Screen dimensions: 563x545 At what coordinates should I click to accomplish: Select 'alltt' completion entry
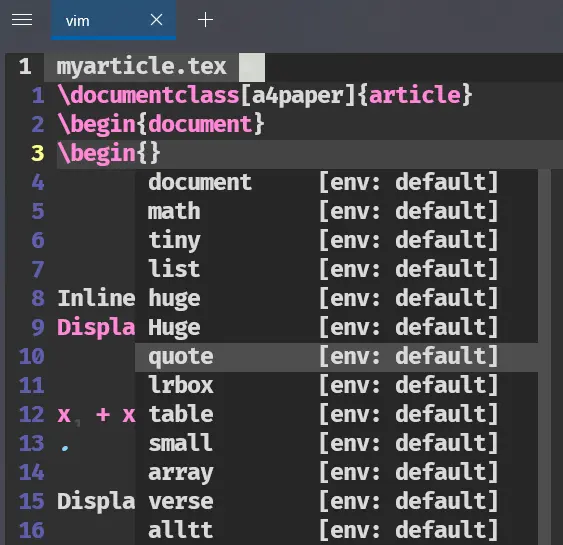click(x=336, y=531)
